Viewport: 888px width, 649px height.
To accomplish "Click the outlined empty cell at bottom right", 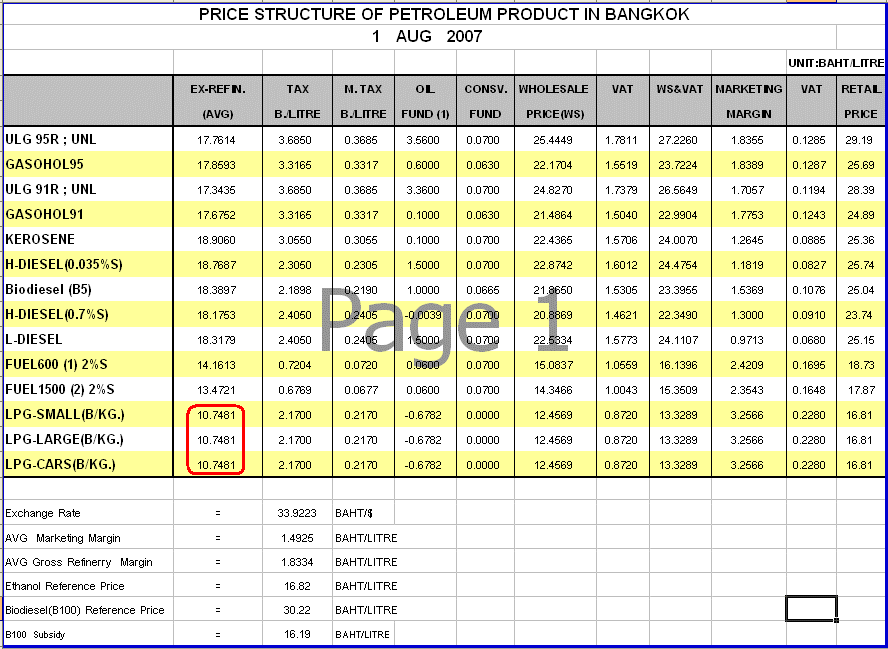I will click(811, 608).
